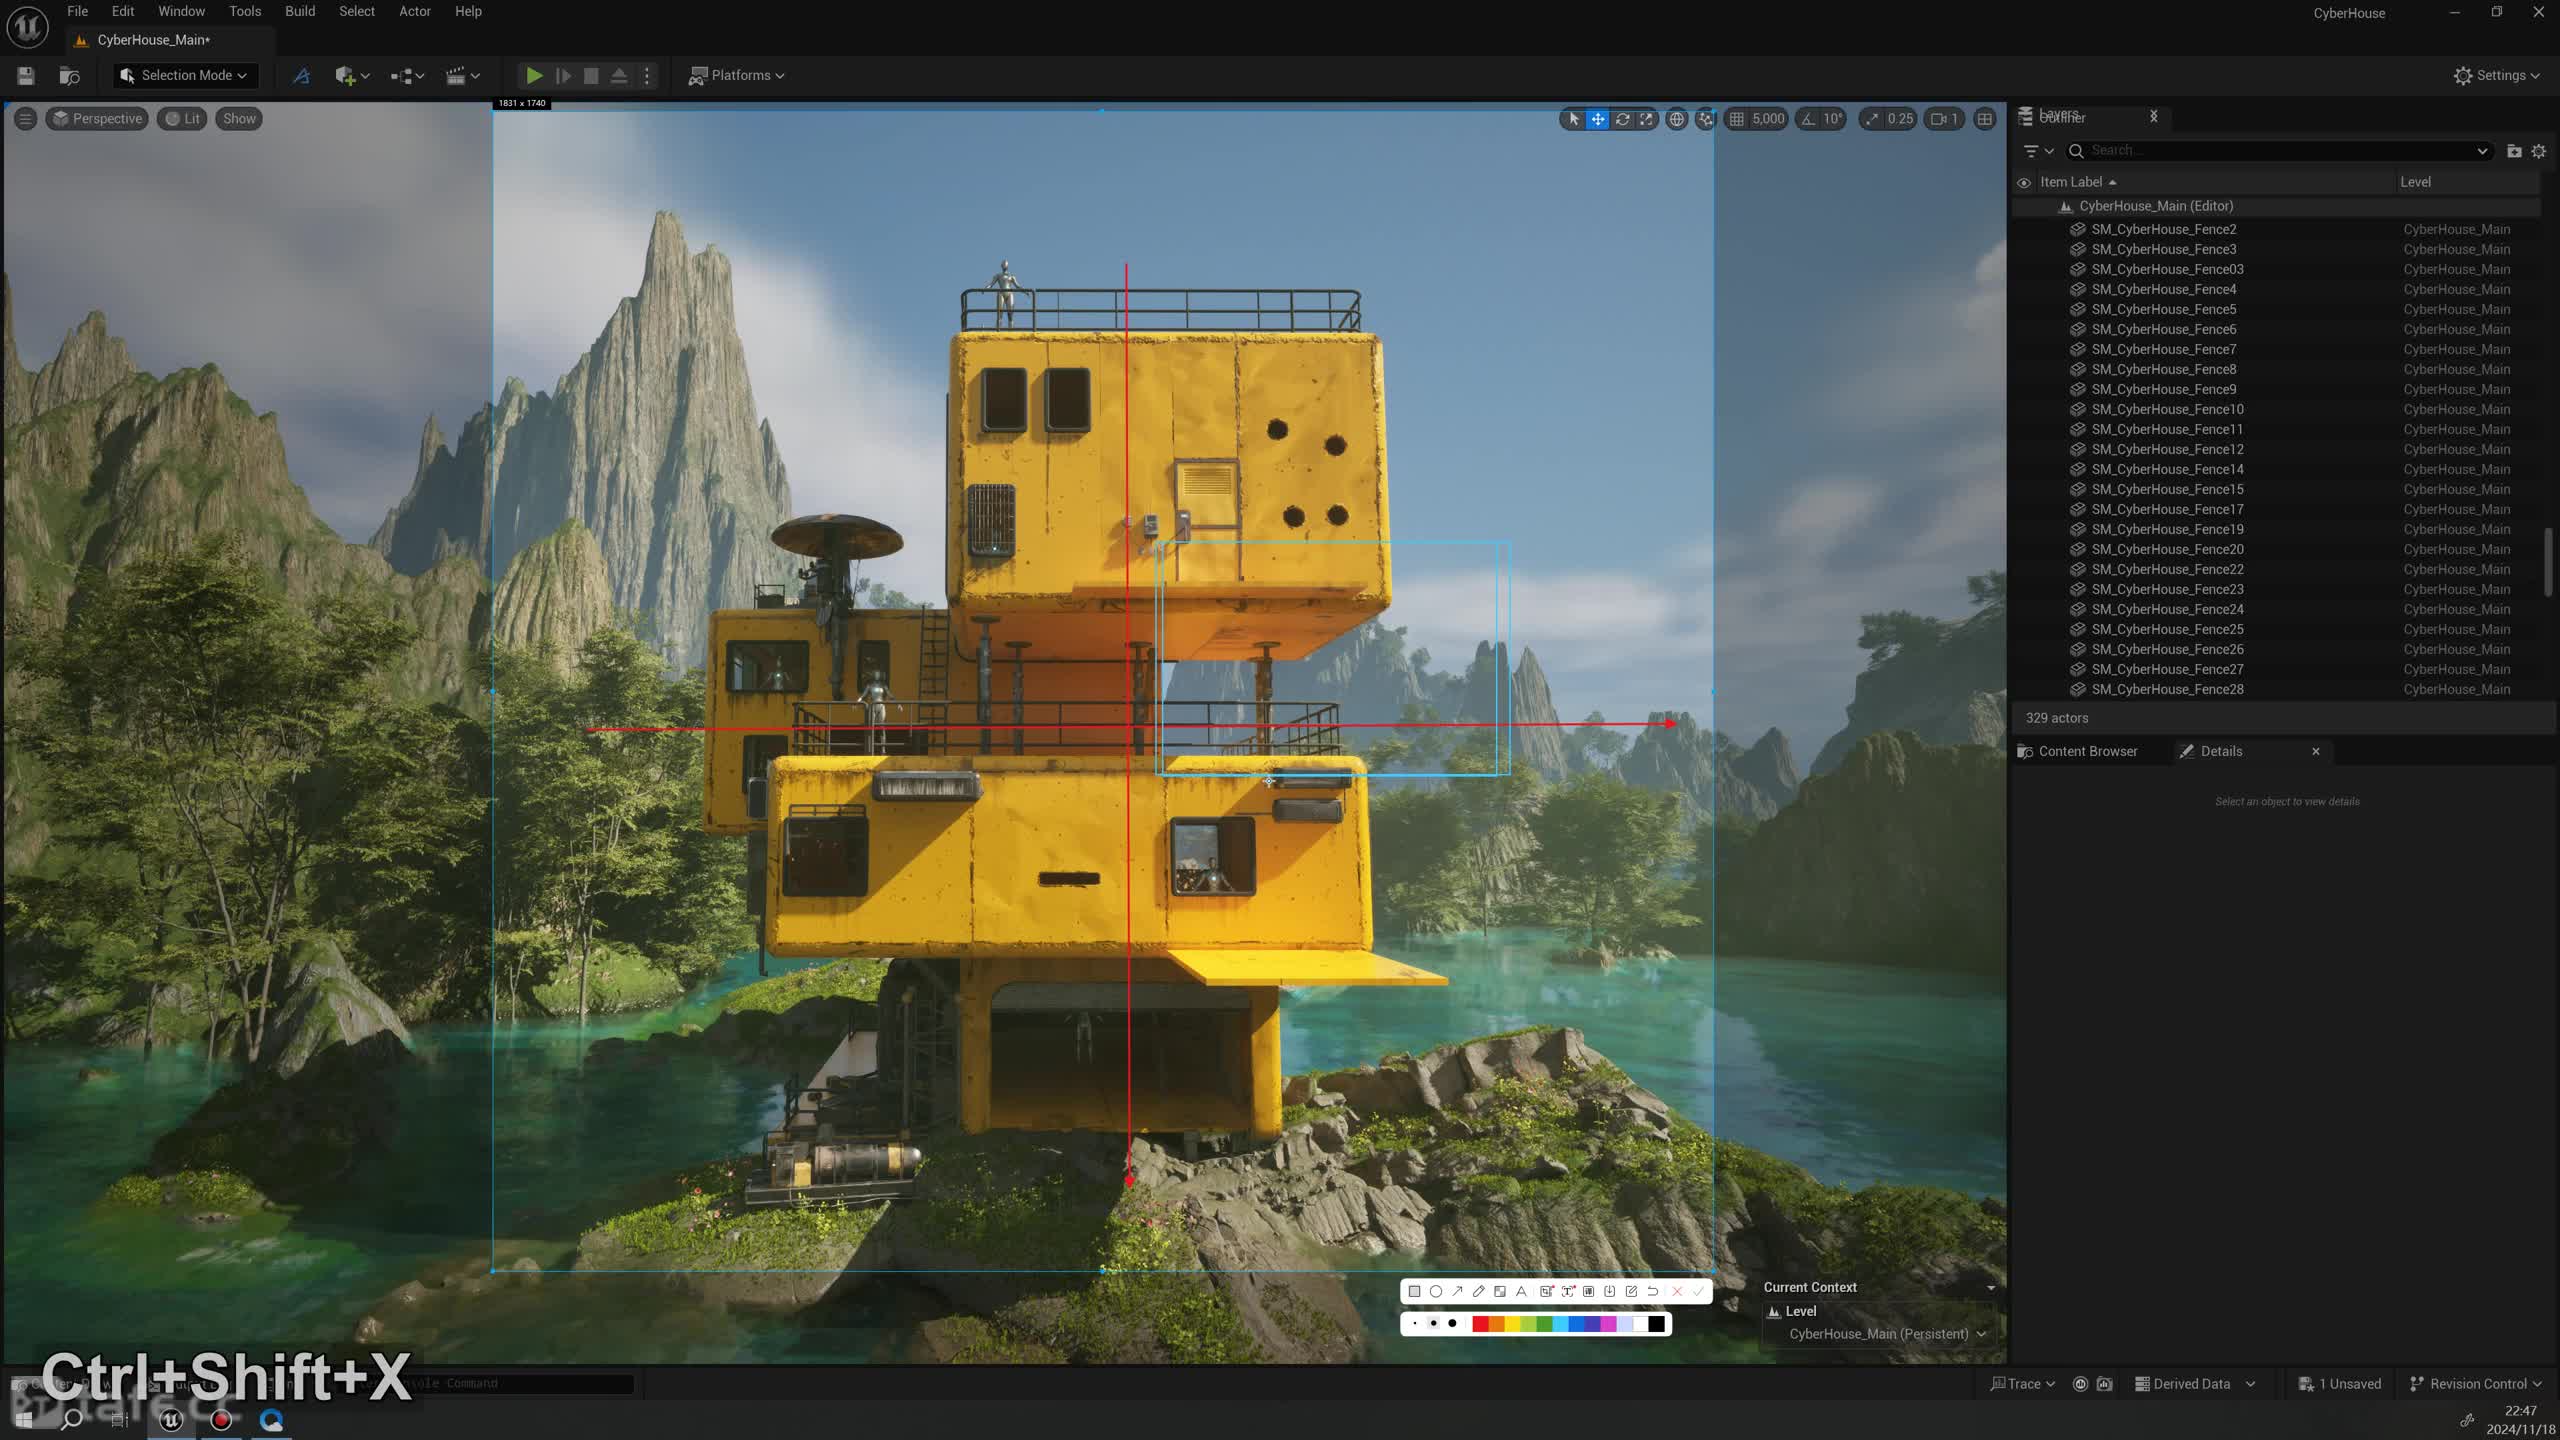Activate the scale tool in viewport toolbar
The height and width of the screenshot is (1440, 2560).
1646,119
